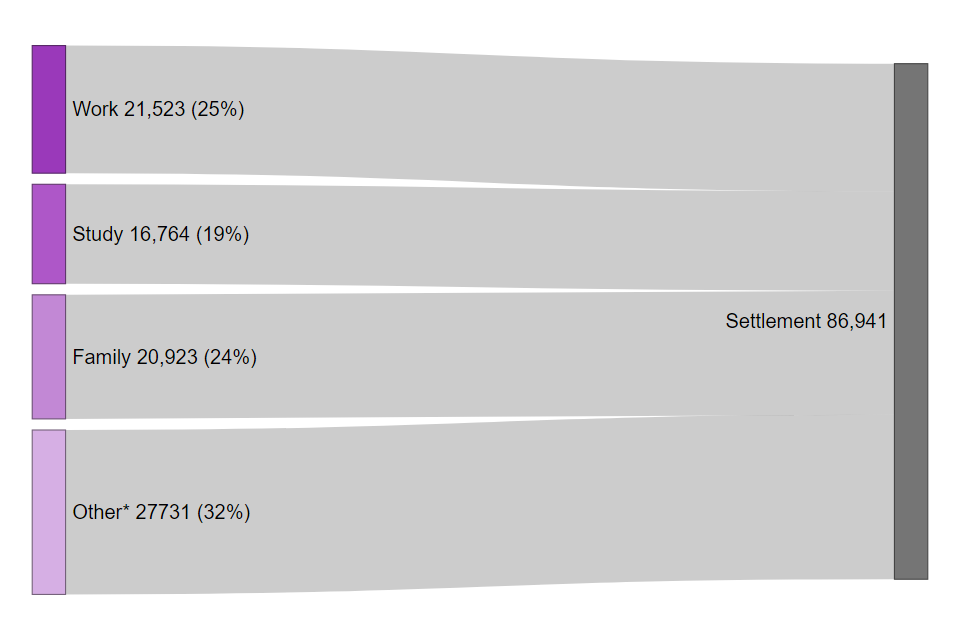Click the (19%) percentage beside Study
960x640 pixels.
pos(222,234)
